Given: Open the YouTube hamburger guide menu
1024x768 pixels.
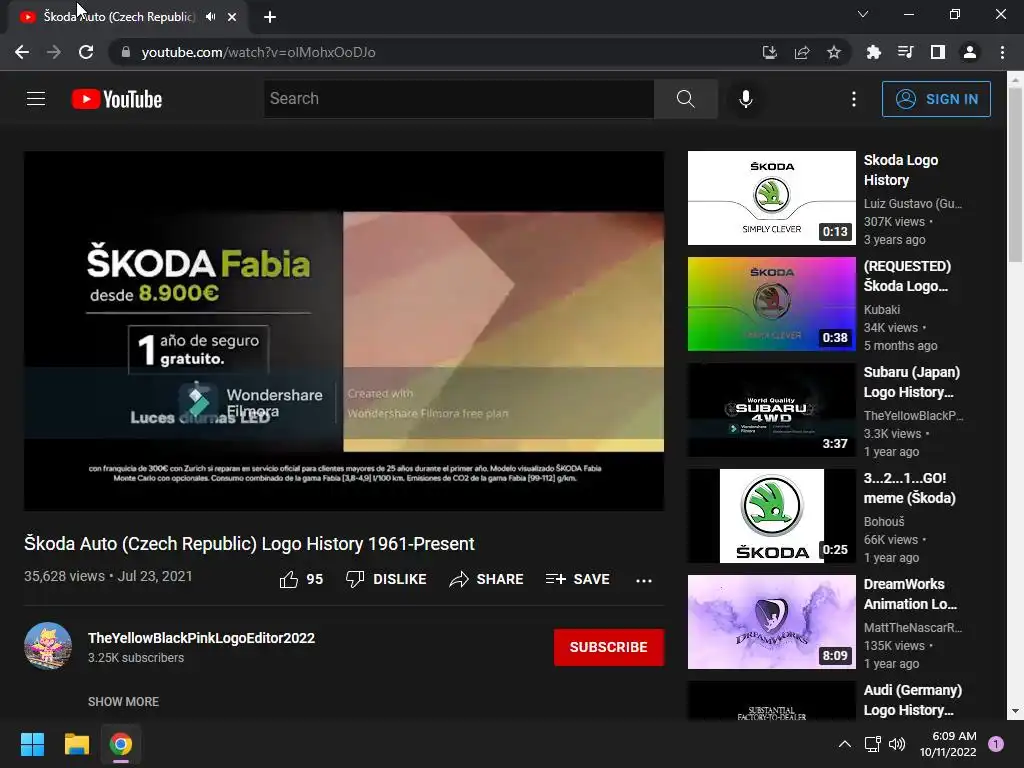Looking at the screenshot, I should pyautogui.click(x=36, y=99).
